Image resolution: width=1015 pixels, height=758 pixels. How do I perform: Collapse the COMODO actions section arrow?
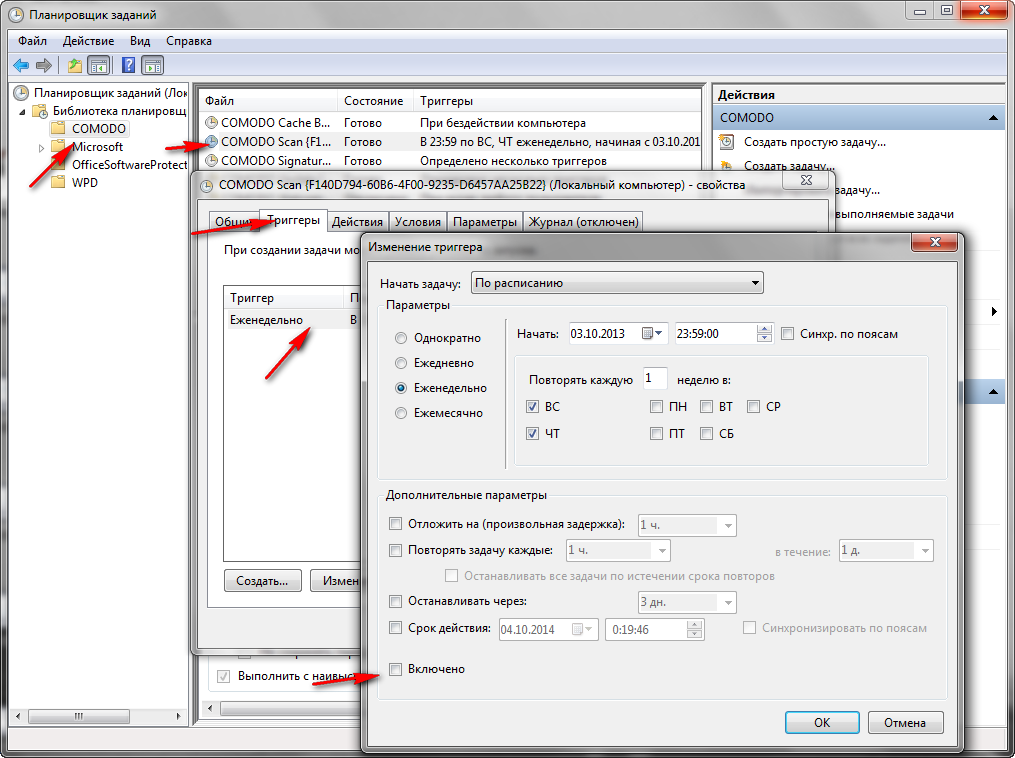(x=993, y=118)
